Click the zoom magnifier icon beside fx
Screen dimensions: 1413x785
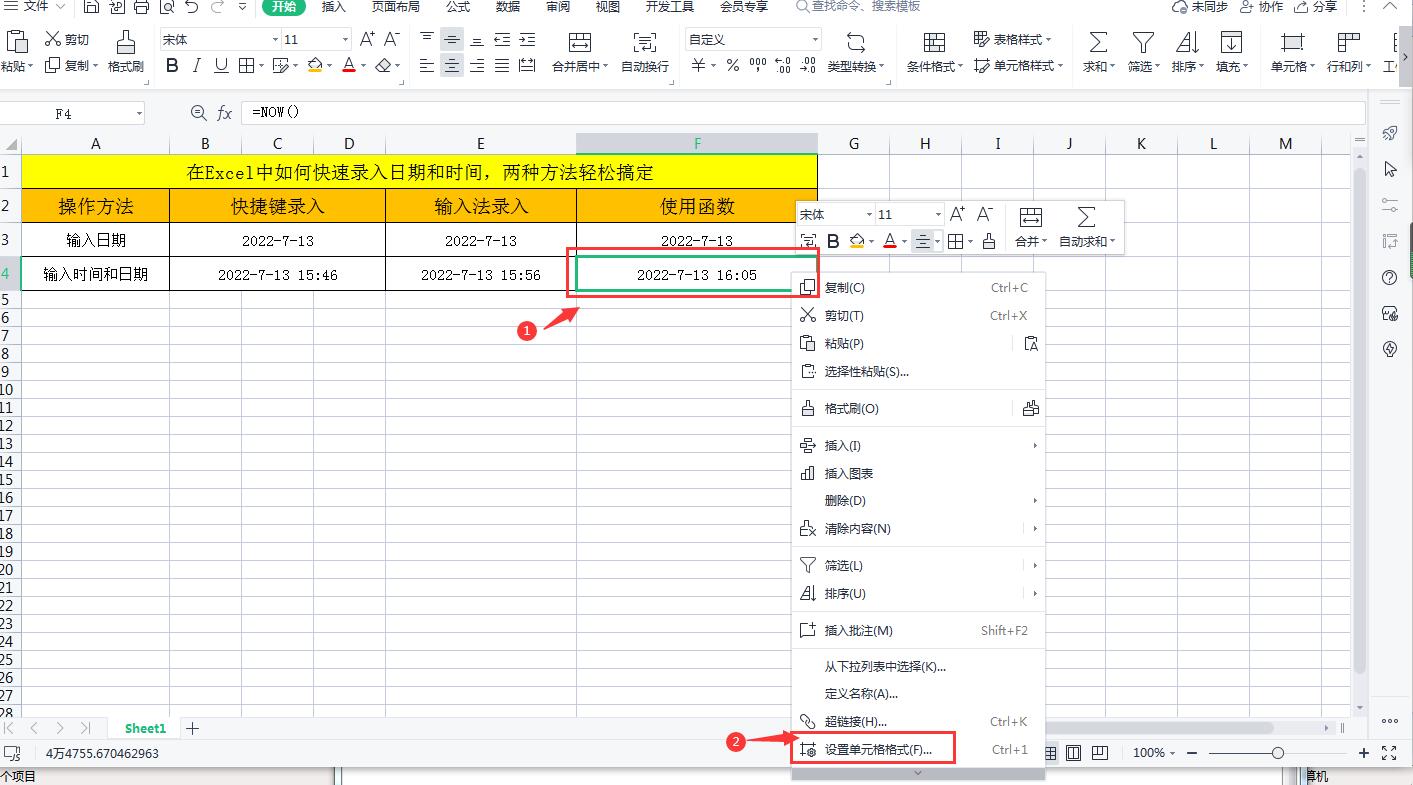tap(198, 113)
